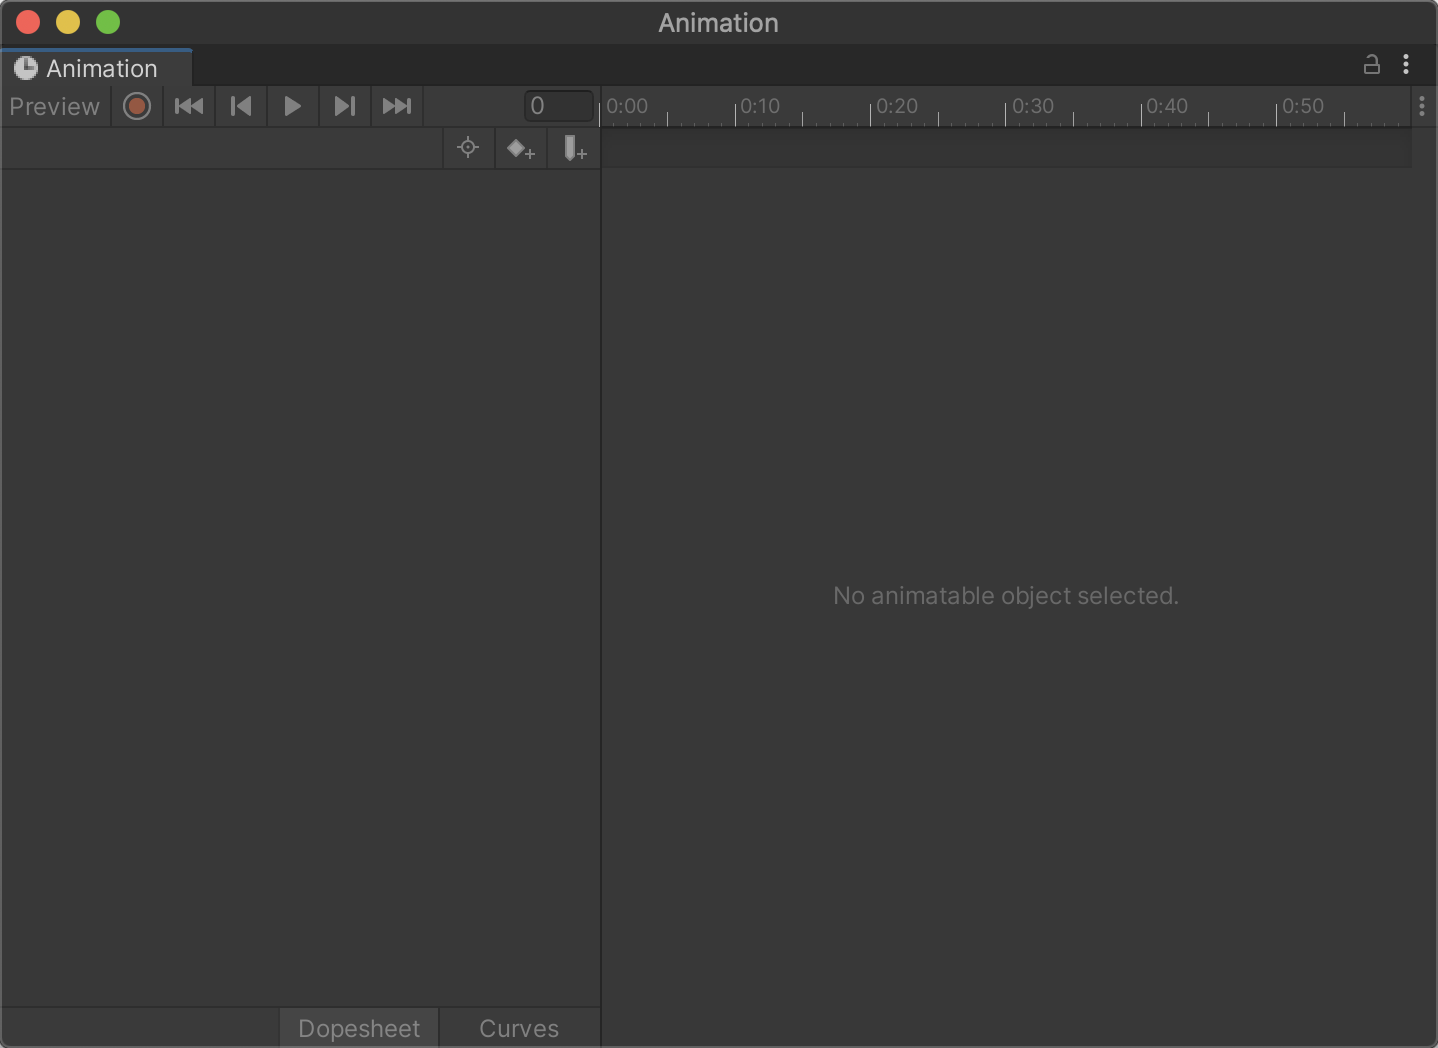Open the clip selection dropdown area
Screen dimensions: 1438x1048
coord(220,148)
